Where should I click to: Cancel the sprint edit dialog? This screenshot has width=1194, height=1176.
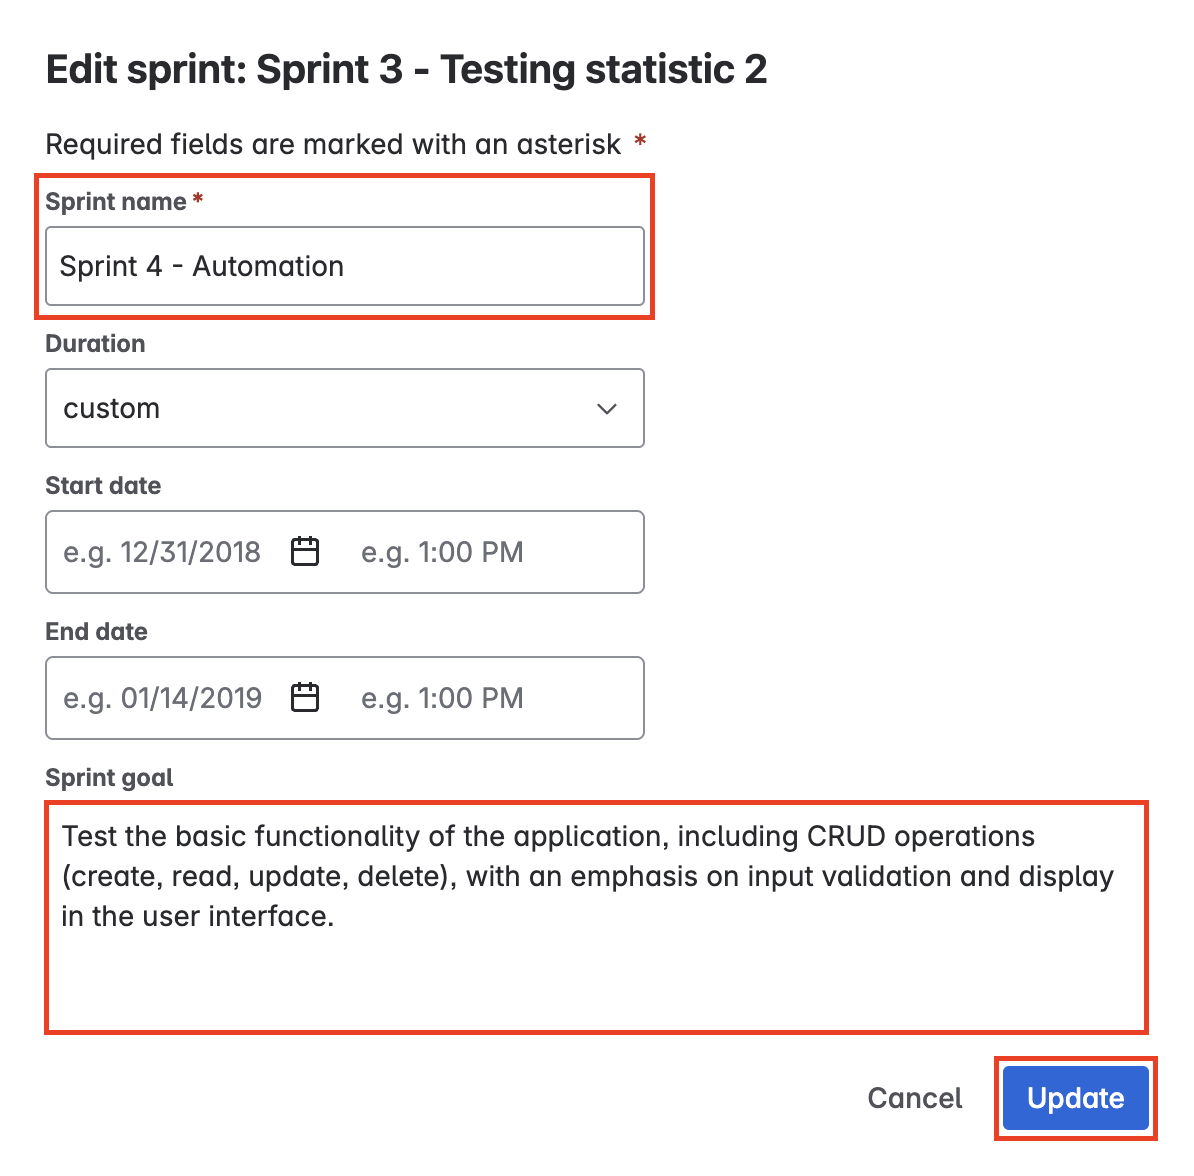tap(914, 1098)
